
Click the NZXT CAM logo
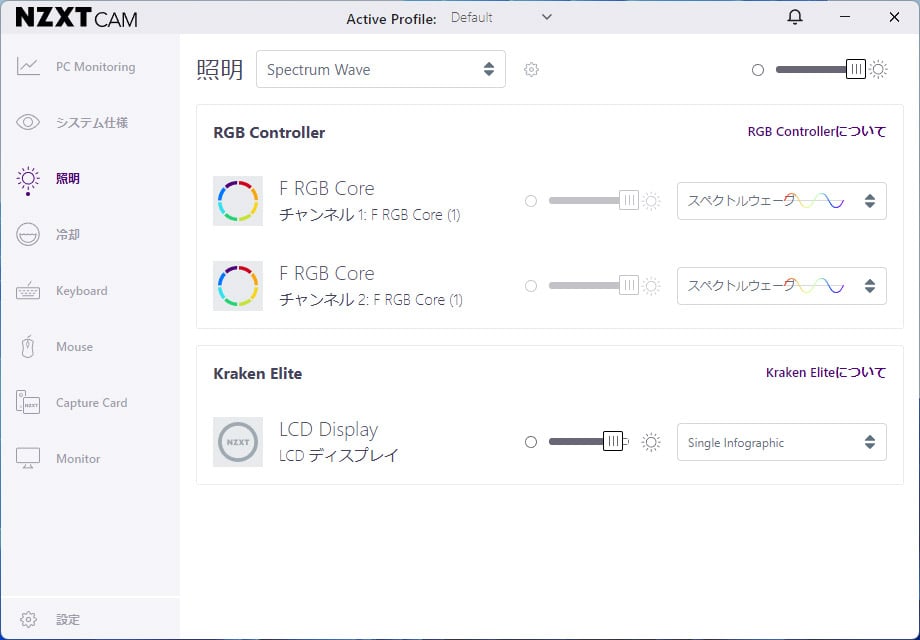[76, 18]
